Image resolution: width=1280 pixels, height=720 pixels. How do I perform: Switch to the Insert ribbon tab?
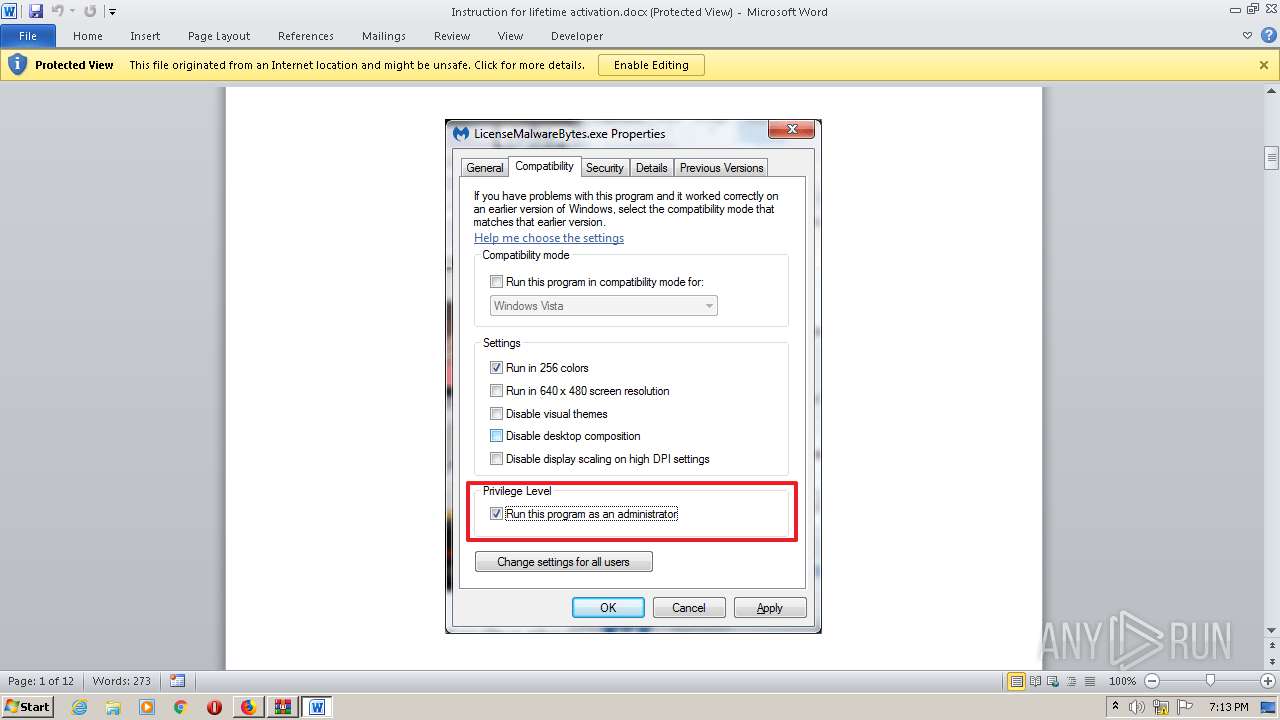coord(145,36)
